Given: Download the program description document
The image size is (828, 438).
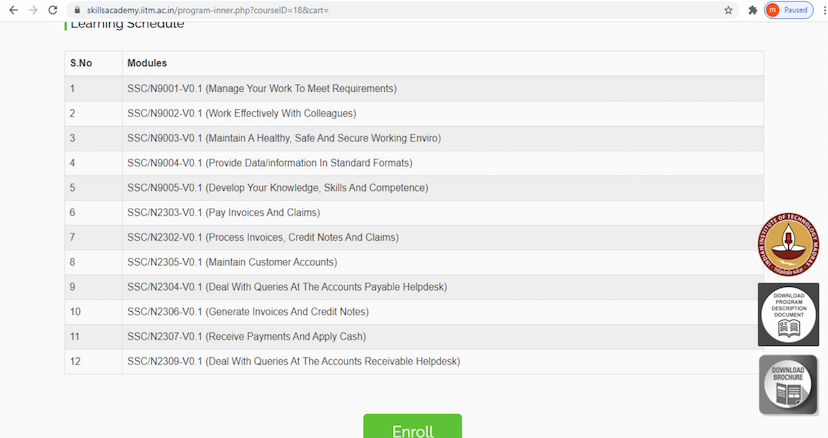Looking at the screenshot, I should coord(788,315).
